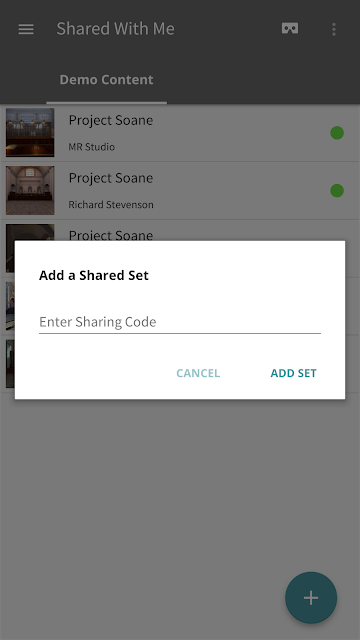Cancel the Add a Shared Set dialog

(x=198, y=373)
